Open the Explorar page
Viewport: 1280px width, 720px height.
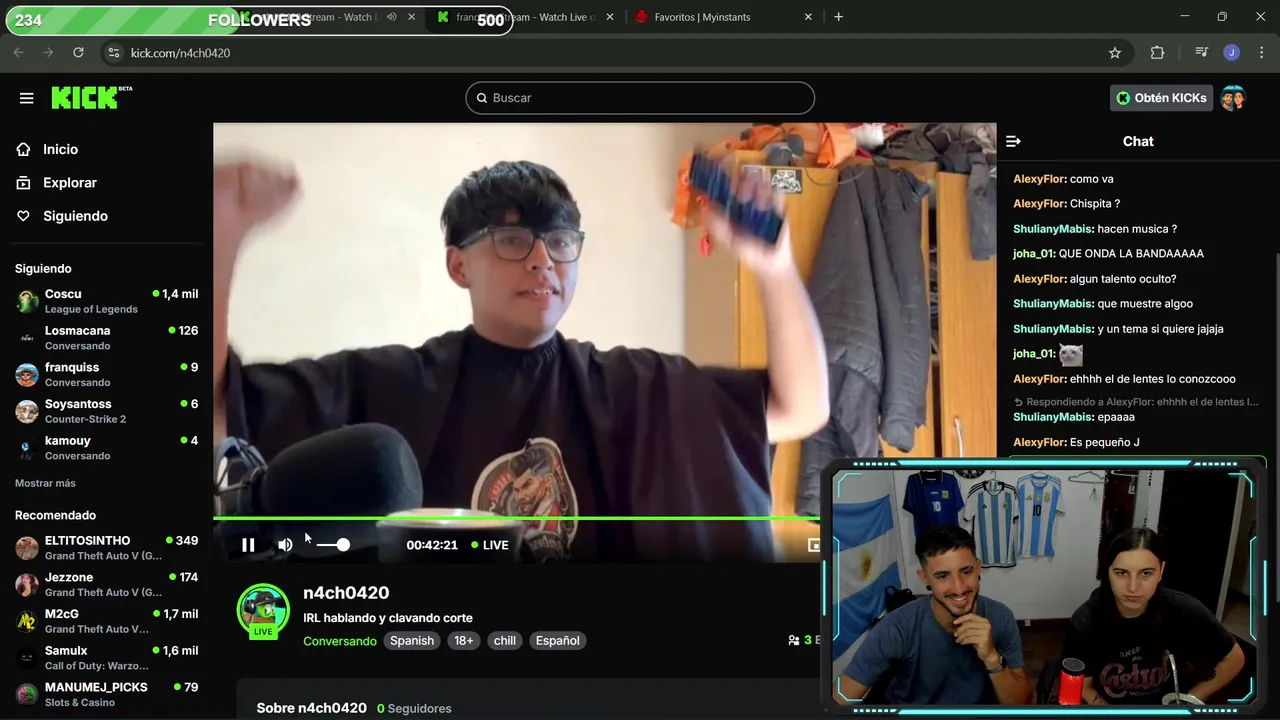[x=70, y=183]
